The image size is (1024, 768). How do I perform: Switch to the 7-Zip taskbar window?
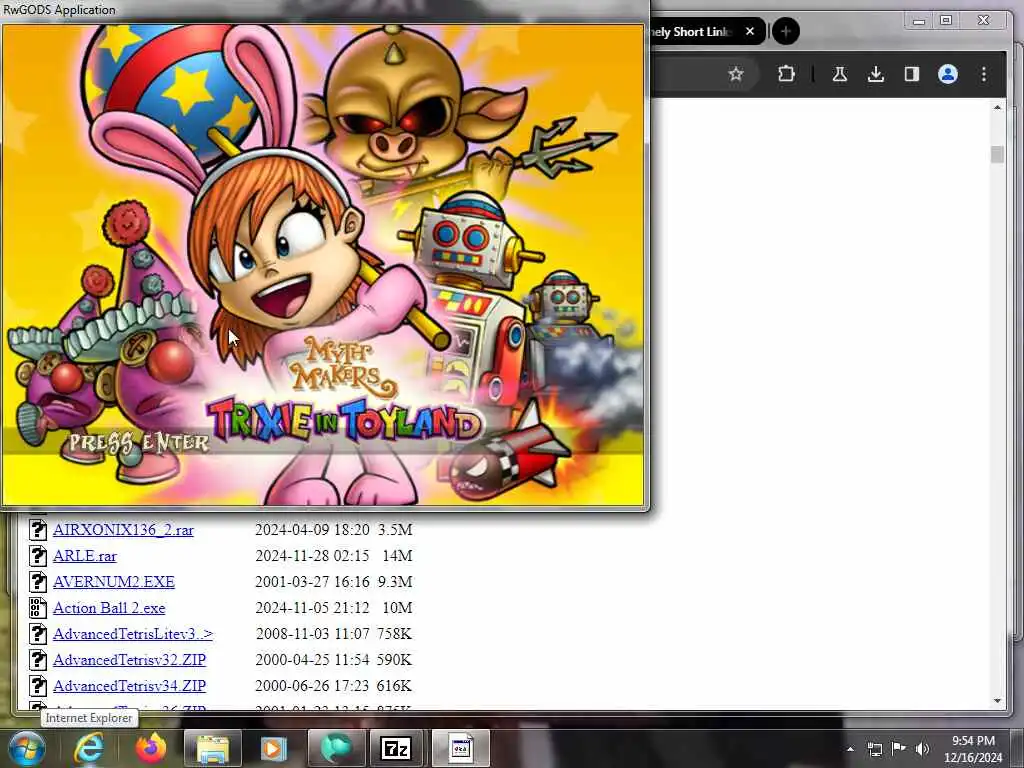pyautogui.click(x=396, y=748)
